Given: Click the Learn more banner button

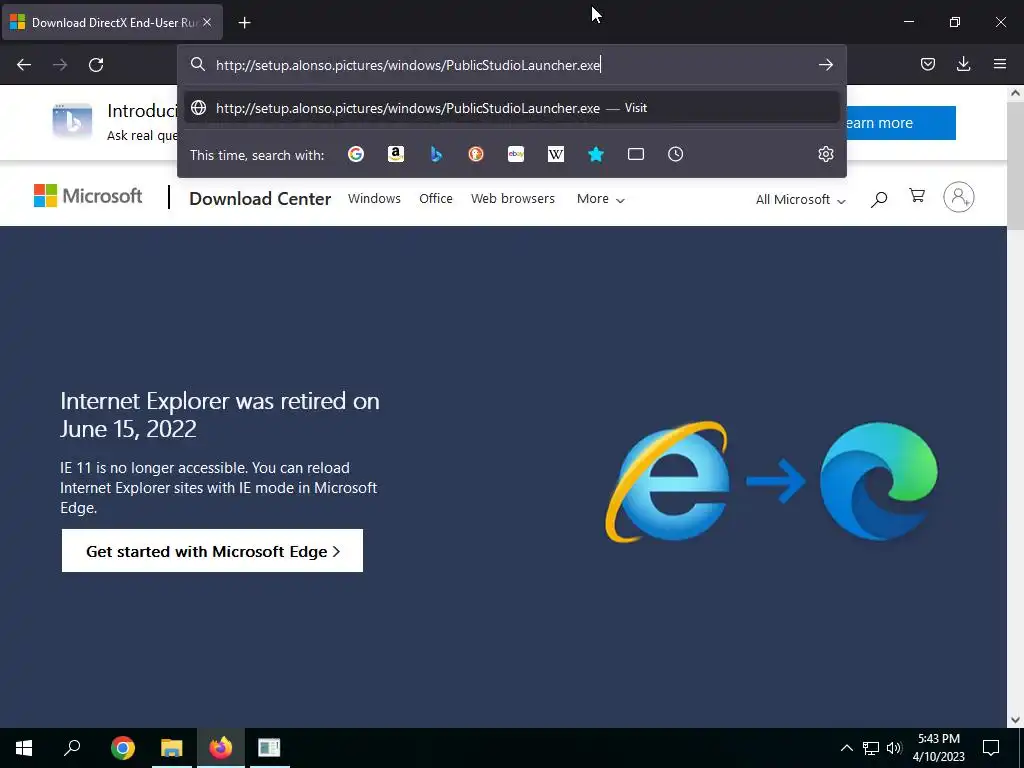Looking at the screenshot, I should coord(901,123).
